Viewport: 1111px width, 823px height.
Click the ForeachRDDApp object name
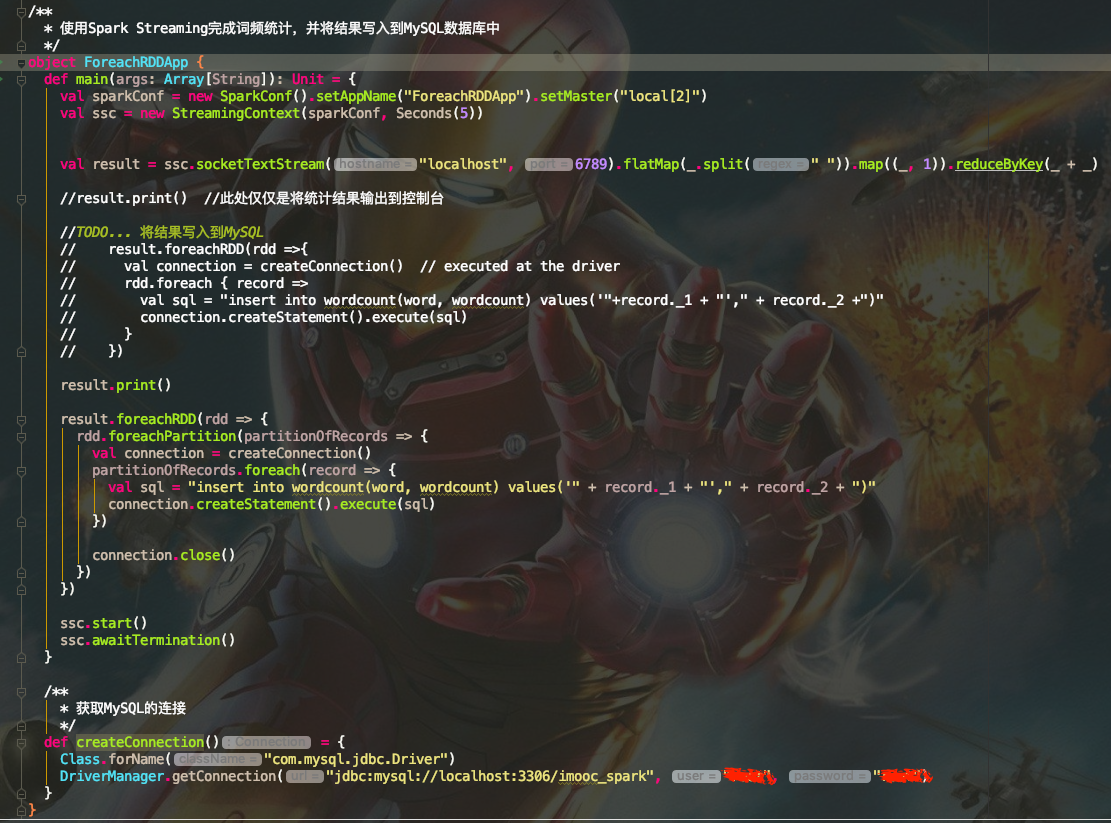(x=136, y=62)
